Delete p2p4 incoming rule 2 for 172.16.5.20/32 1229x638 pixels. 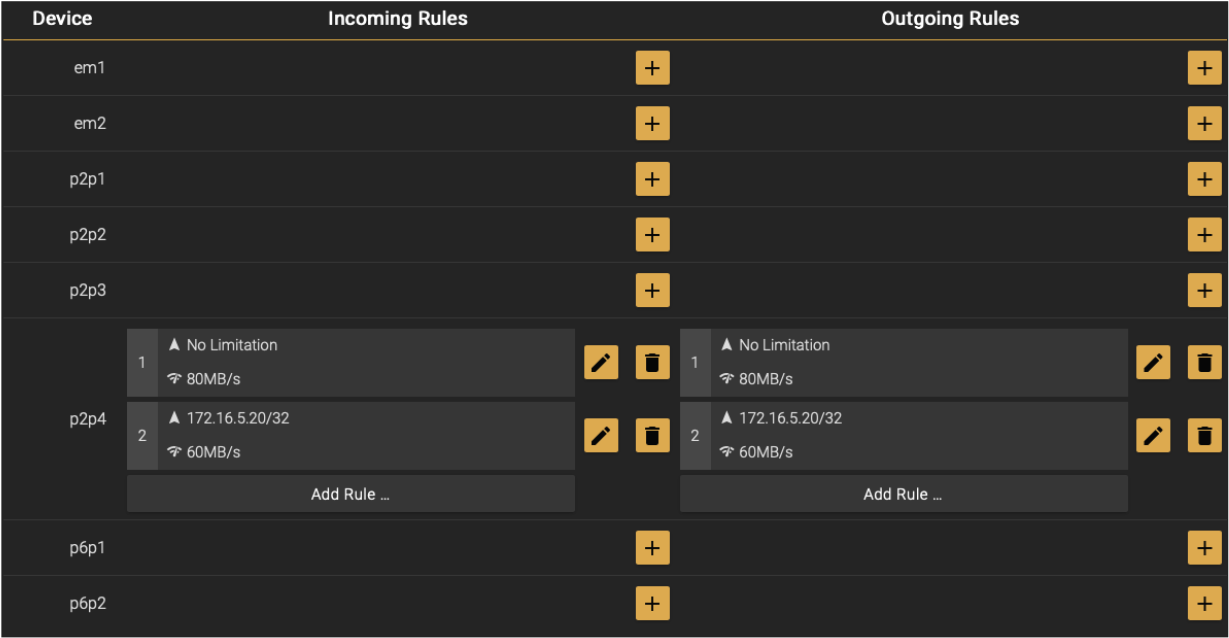652,435
